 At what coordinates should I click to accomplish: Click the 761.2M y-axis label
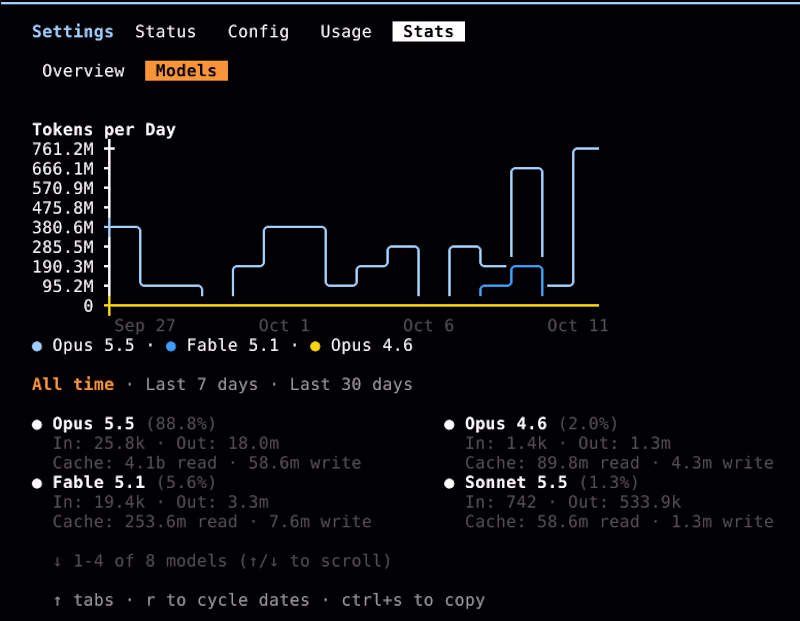[x=63, y=149]
